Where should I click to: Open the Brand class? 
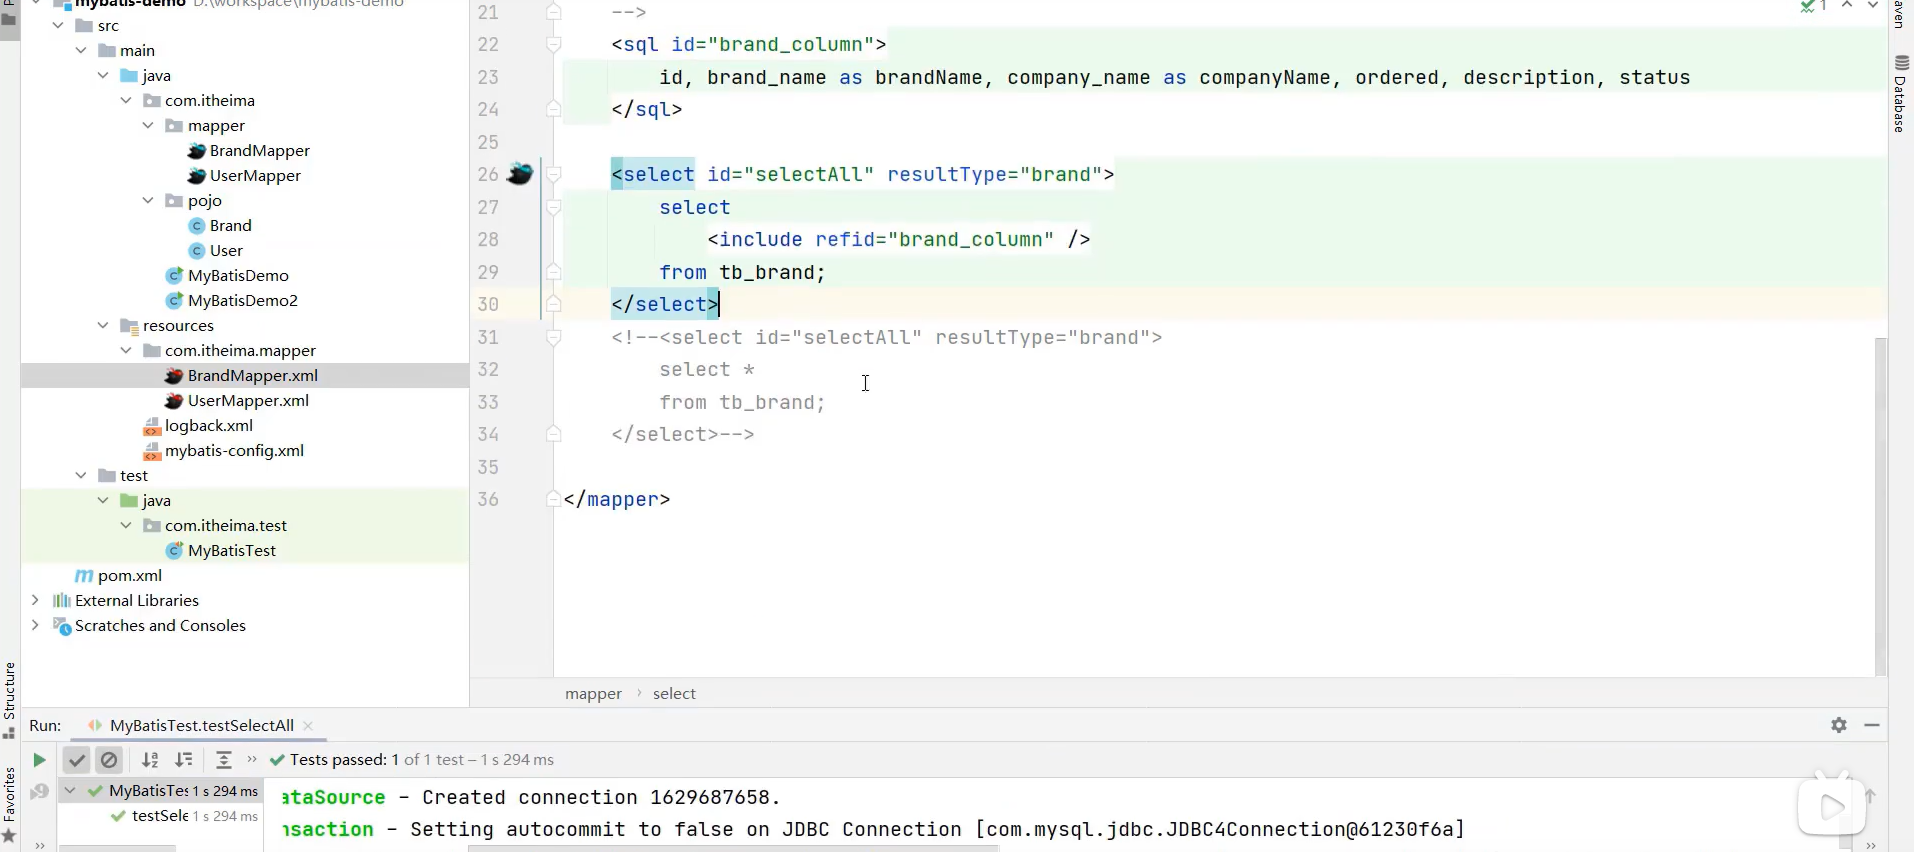coord(230,225)
